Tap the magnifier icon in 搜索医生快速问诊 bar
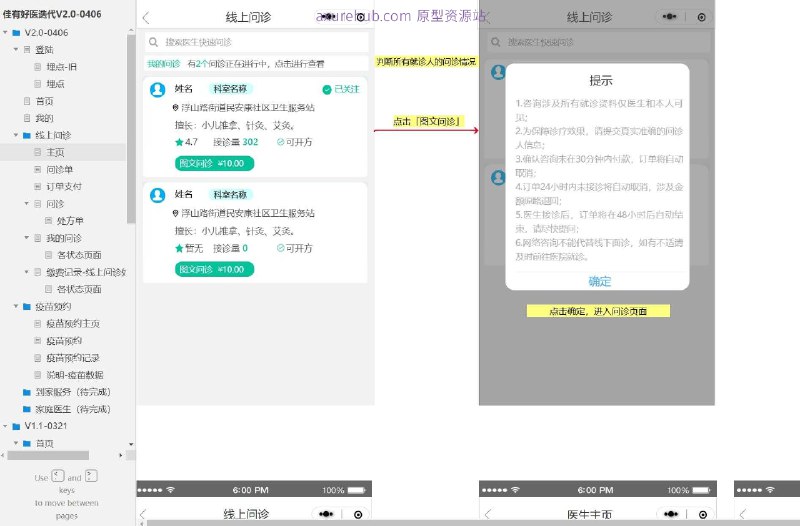Viewport: 800px width, 526px height. pos(153,42)
